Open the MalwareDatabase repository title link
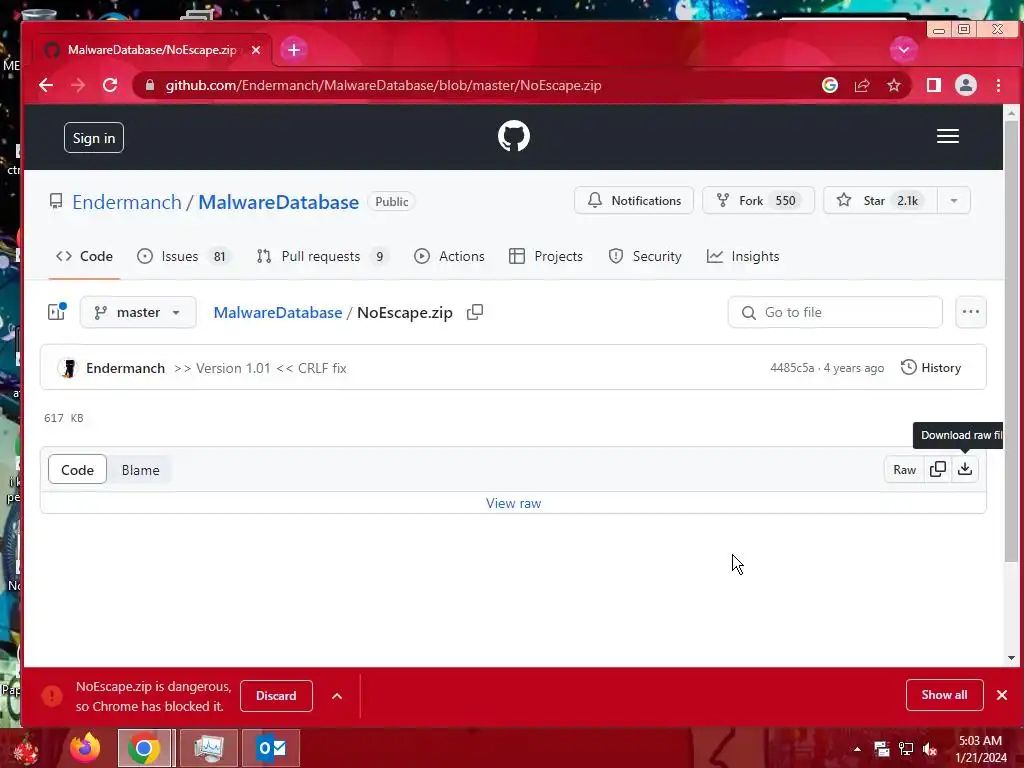Viewport: 1024px width, 768px height. (x=278, y=202)
